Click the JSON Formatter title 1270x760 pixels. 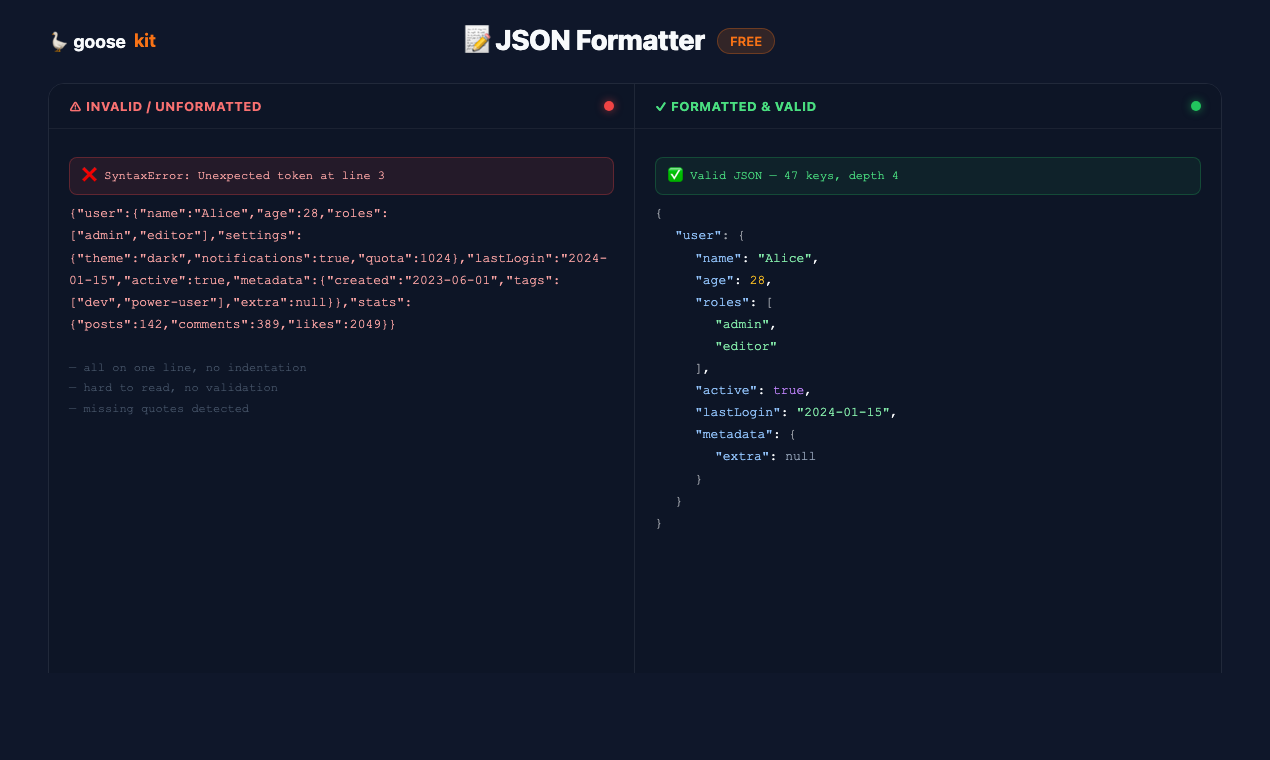600,40
